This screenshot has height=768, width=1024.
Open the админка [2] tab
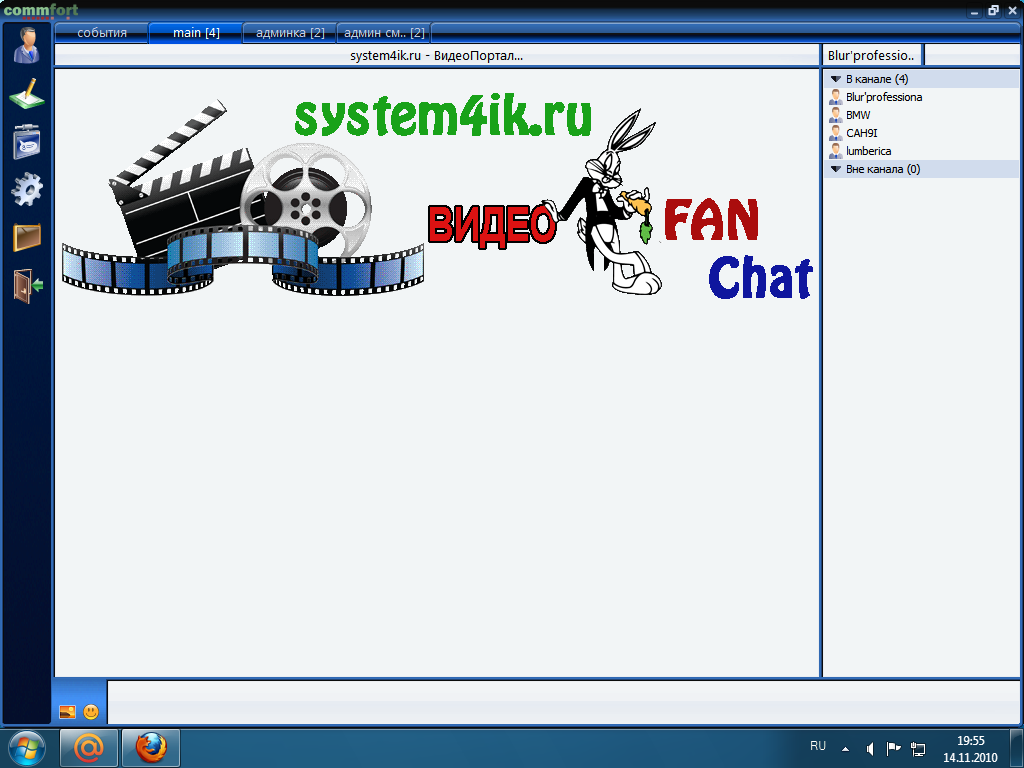coord(290,33)
